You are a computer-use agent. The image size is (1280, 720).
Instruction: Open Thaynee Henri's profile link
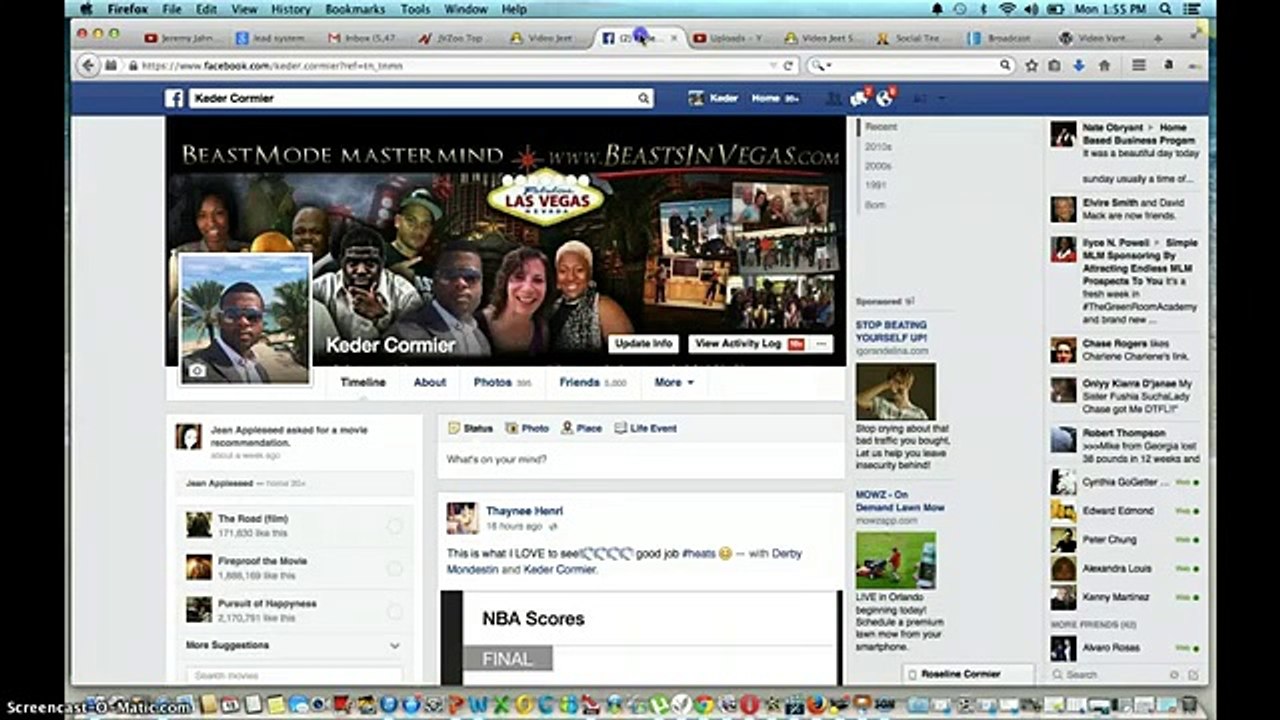[x=524, y=511]
